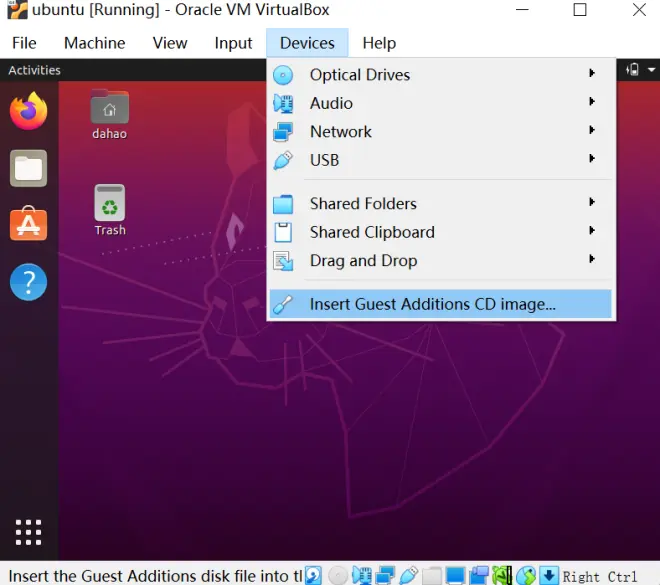Expand the Shared Clipboard submenu arrow
660x585 pixels.
point(592,231)
